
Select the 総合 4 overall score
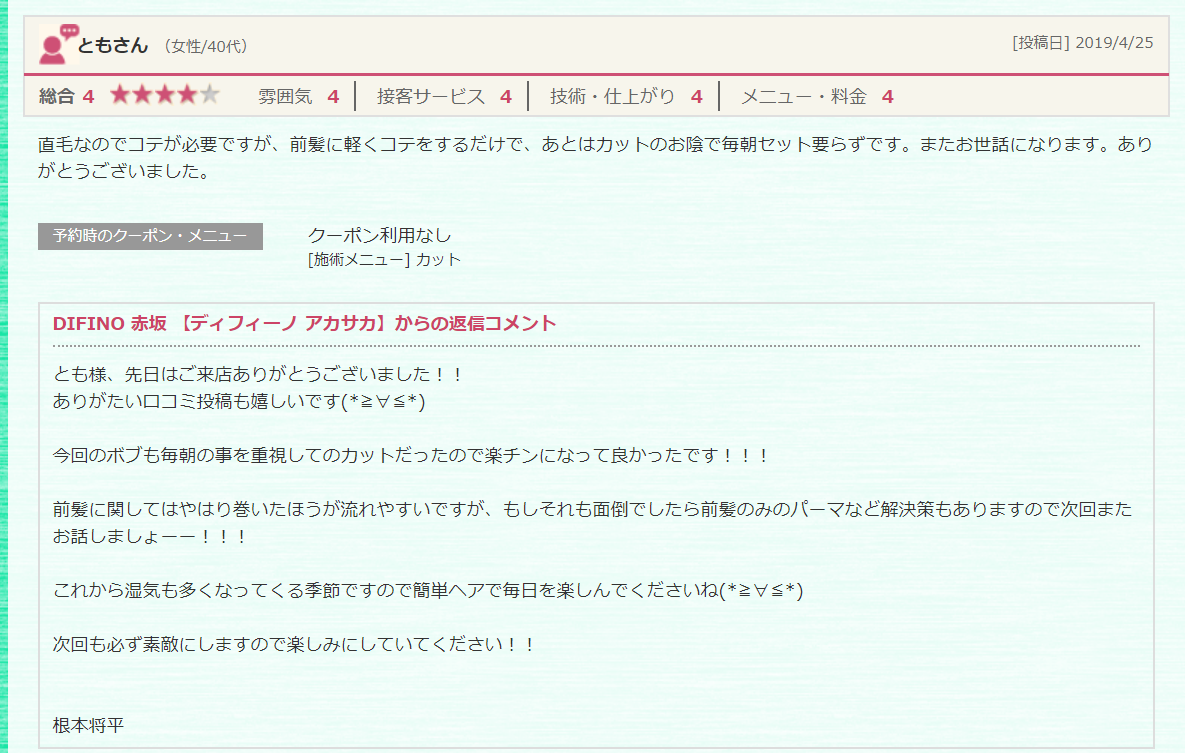tap(66, 97)
